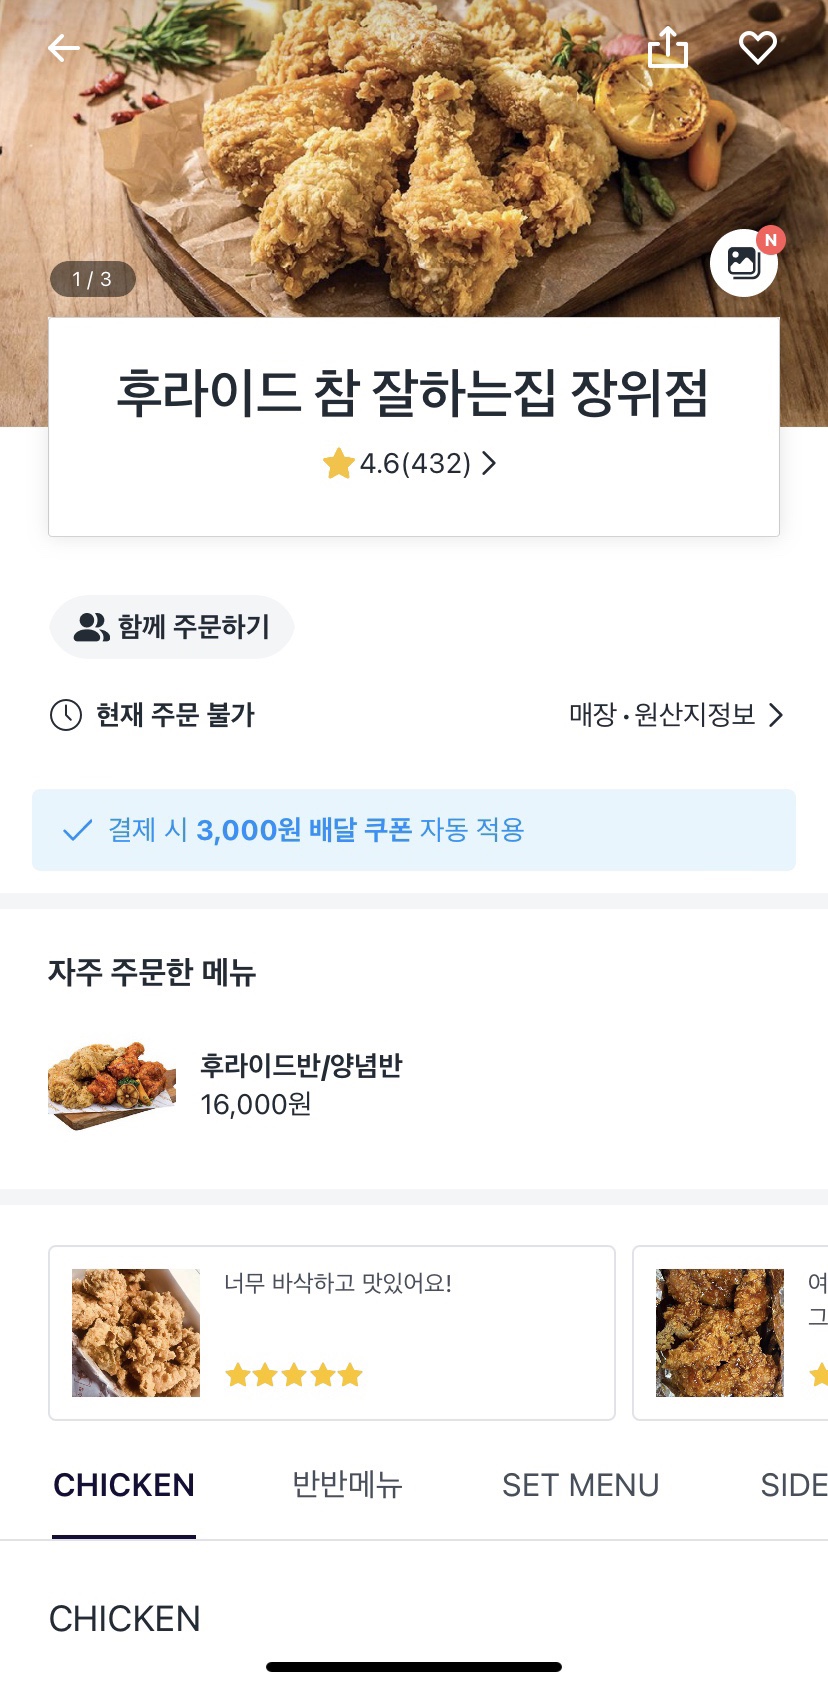The image size is (828, 1688).
Task: Open the photo gallery icon
Action: [743, 263]
